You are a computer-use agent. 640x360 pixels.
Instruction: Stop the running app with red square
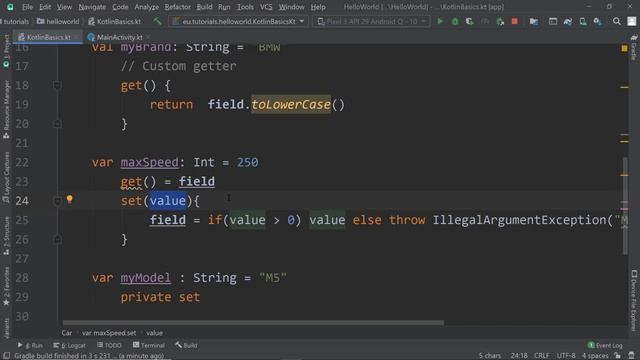515,21
